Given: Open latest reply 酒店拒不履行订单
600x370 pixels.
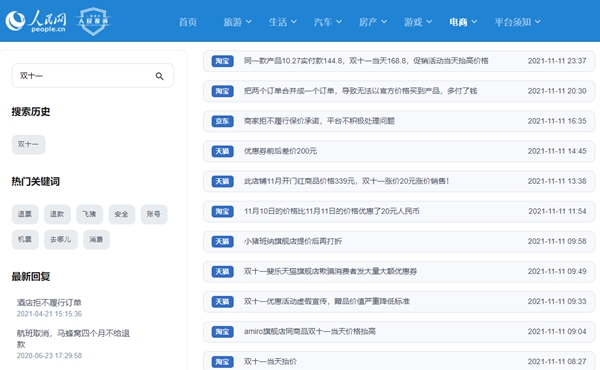Looking at the screenshot, I should (49, 303).
